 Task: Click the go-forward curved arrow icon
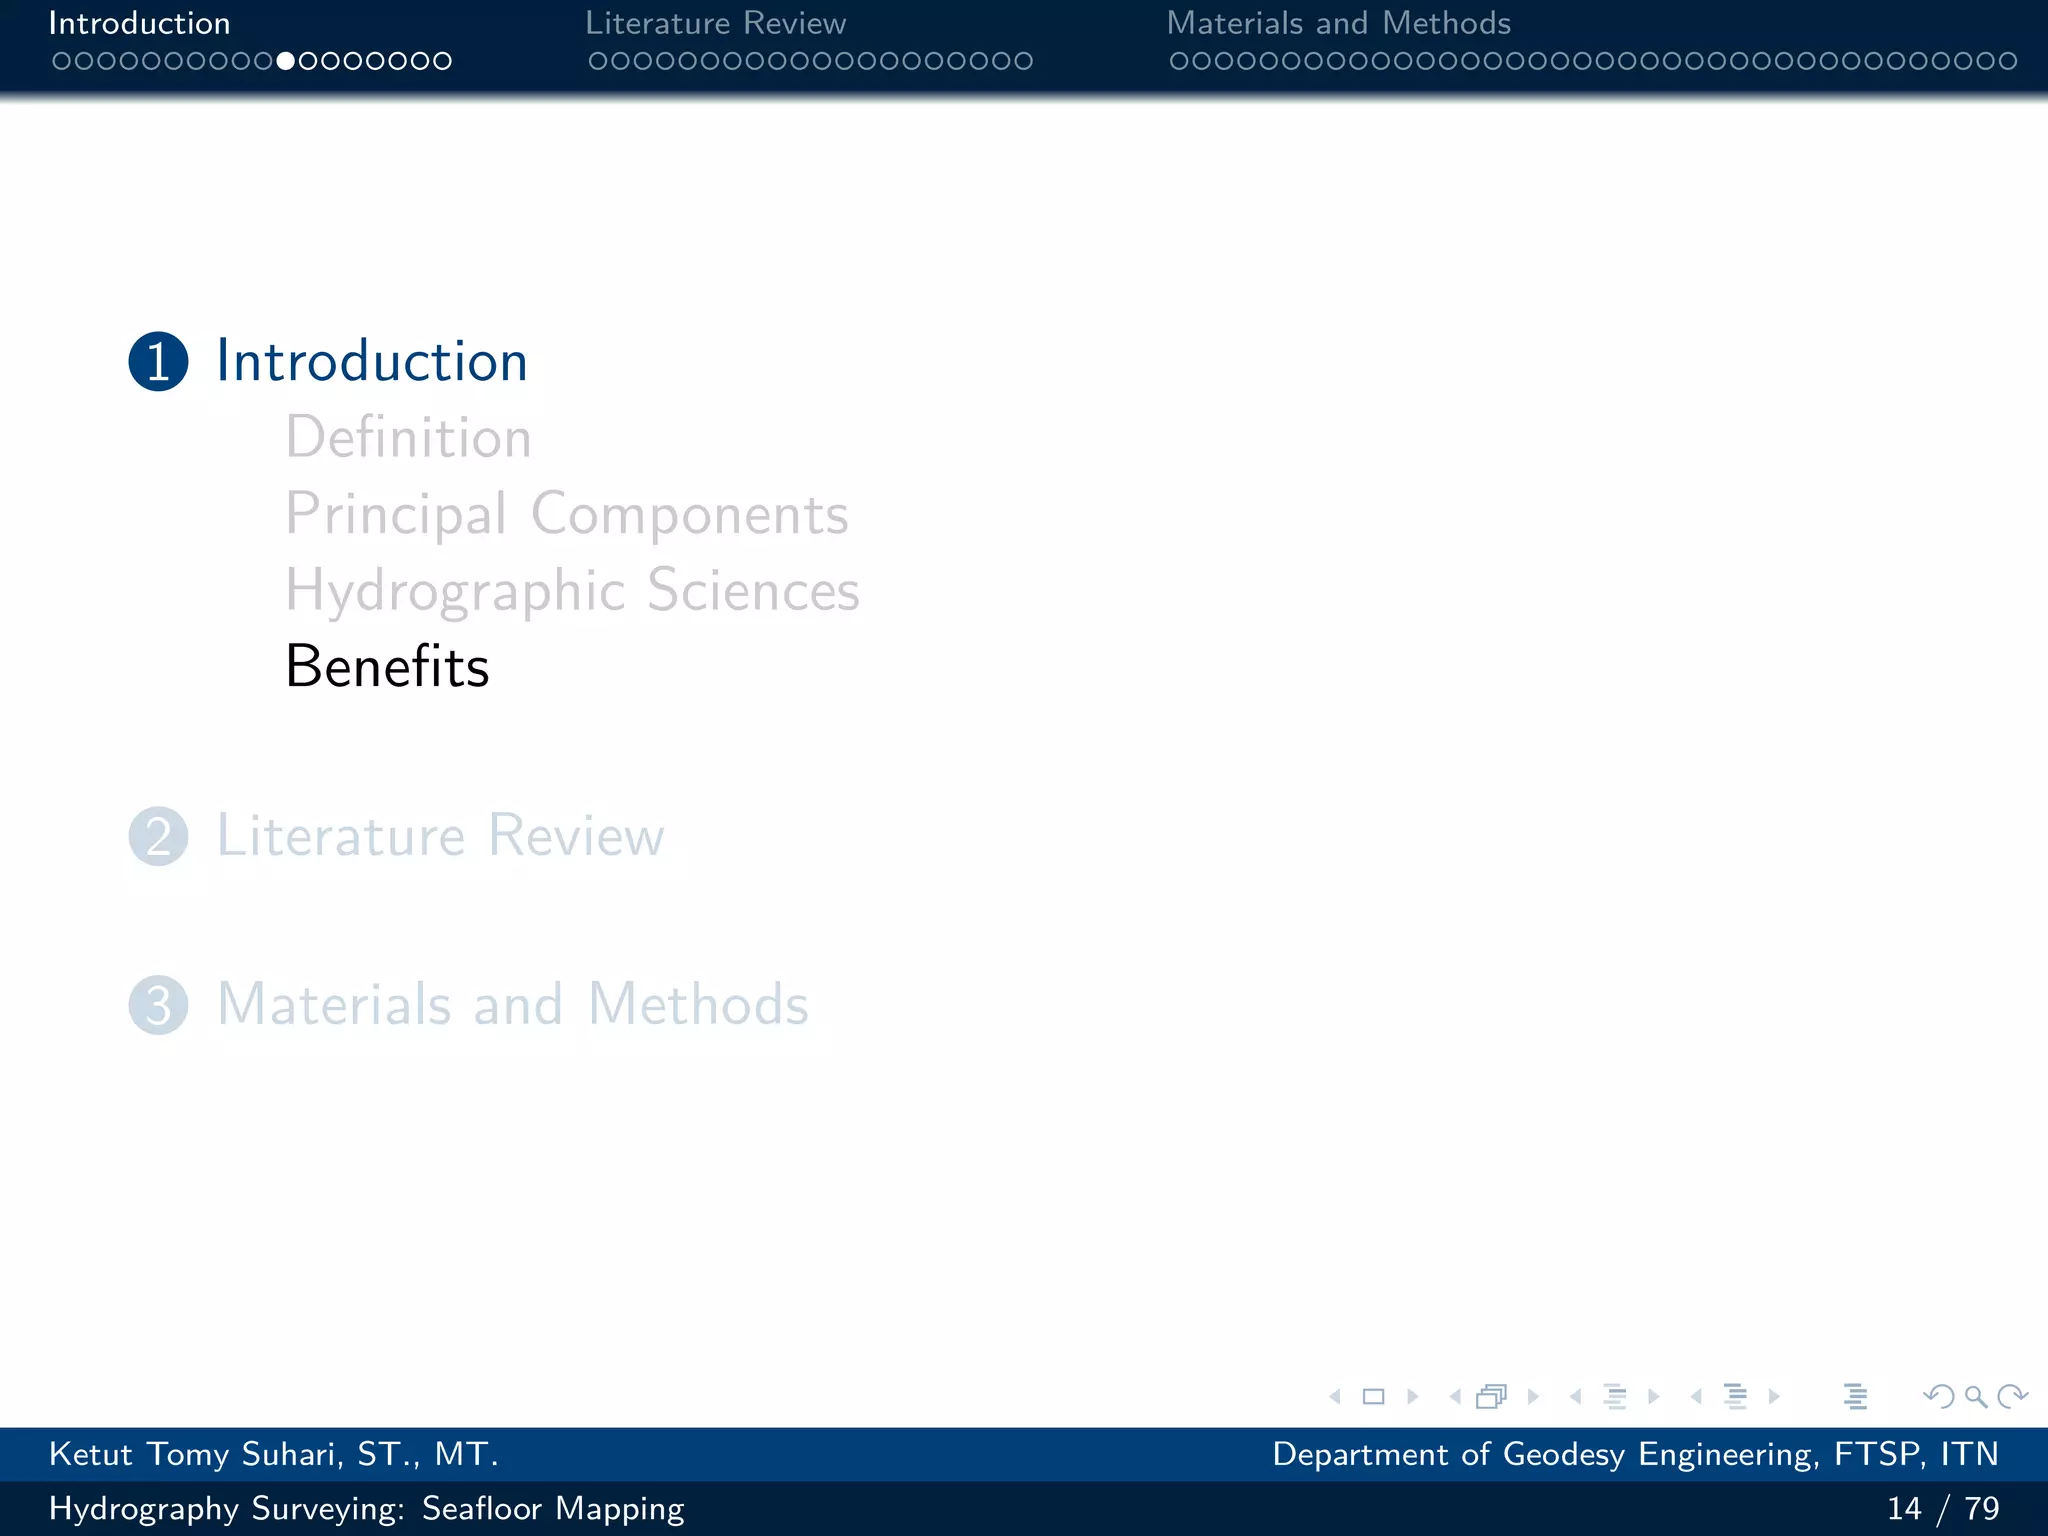click(x=2012, y=1396)
